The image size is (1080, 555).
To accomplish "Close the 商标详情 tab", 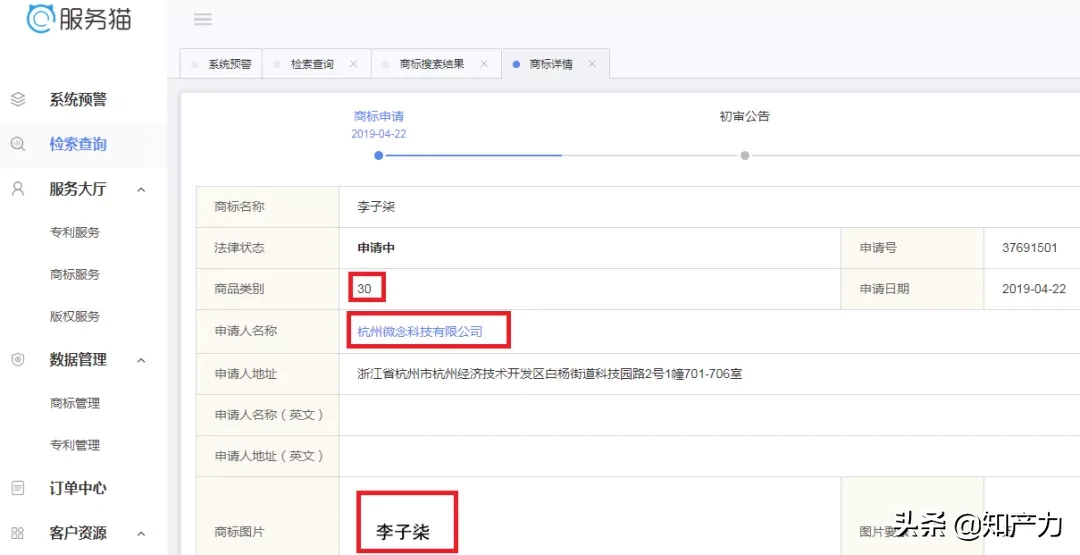I will point(592,64).
